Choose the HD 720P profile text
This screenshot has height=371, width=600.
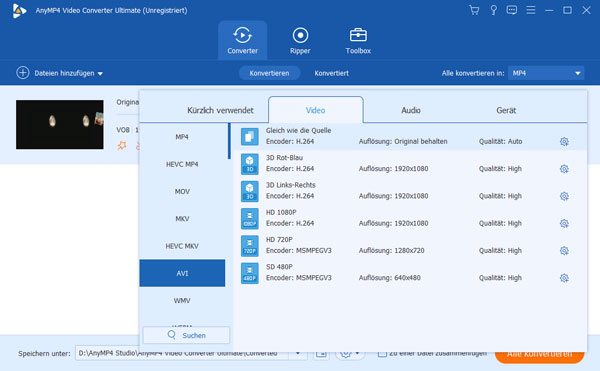click(279, 239)
